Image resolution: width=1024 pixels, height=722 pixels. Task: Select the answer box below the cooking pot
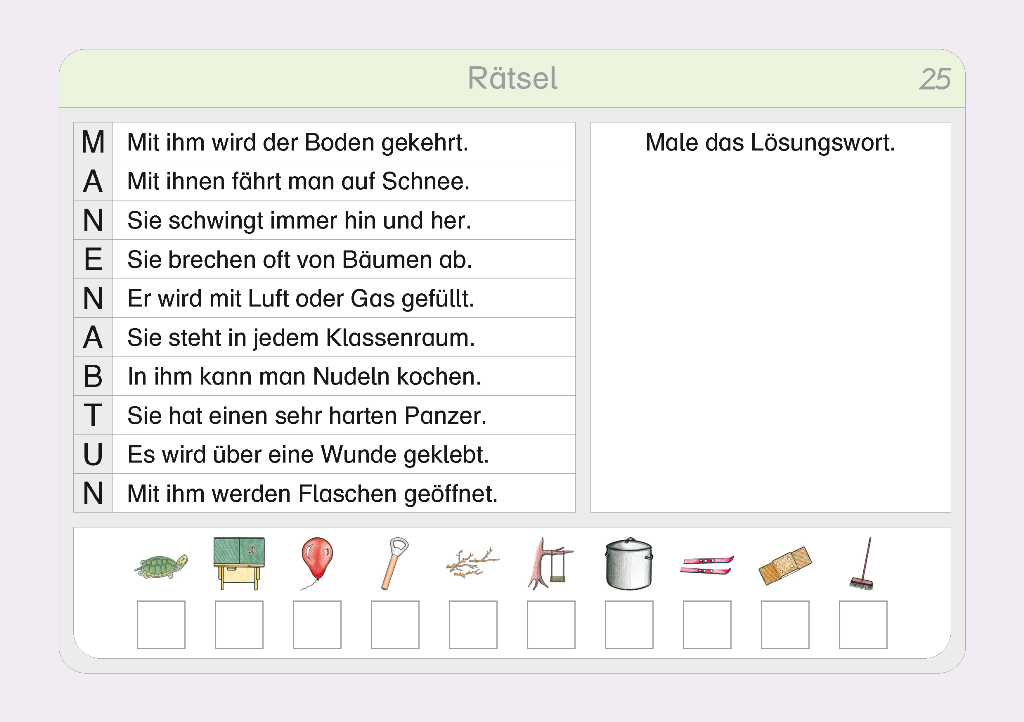tap(629, 624)
